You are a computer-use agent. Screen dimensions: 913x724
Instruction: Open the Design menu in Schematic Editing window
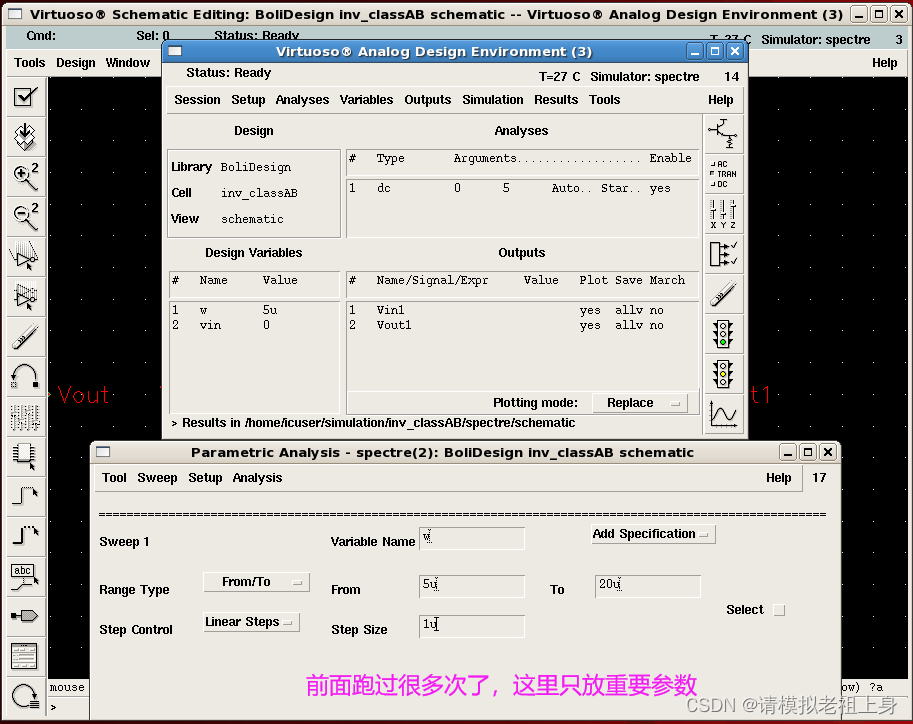(x=76, y=62)
